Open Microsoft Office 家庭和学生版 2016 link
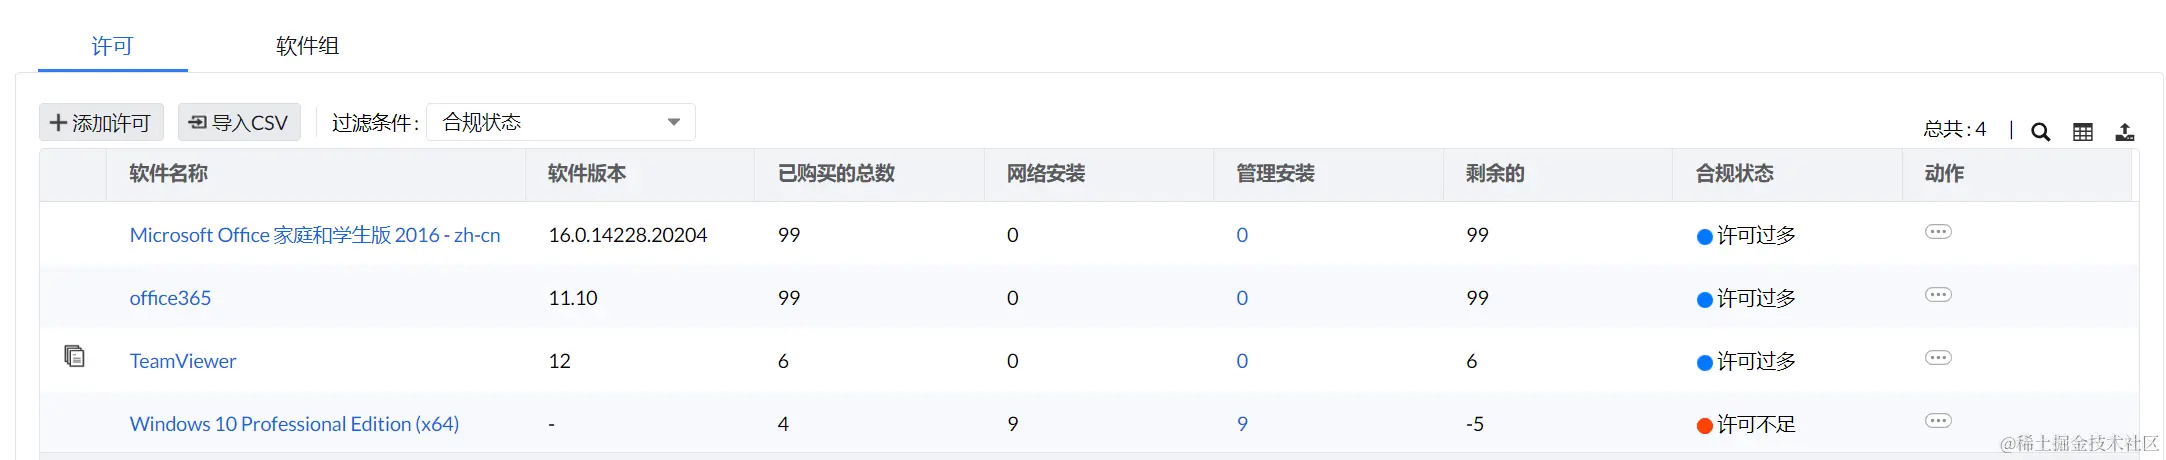Viewport: 2166px width, 460px height. point(315,235)
